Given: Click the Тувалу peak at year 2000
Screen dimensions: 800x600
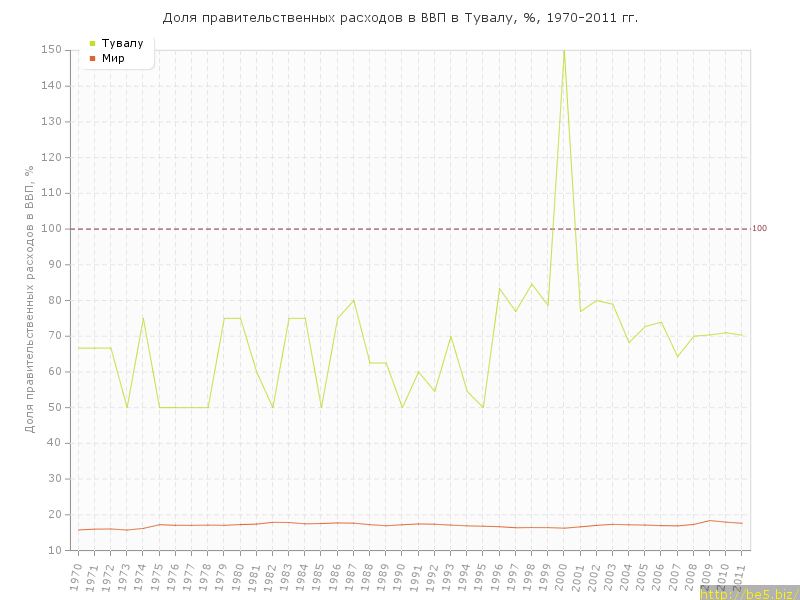Looking at the screenshot, I should (564, 52).
